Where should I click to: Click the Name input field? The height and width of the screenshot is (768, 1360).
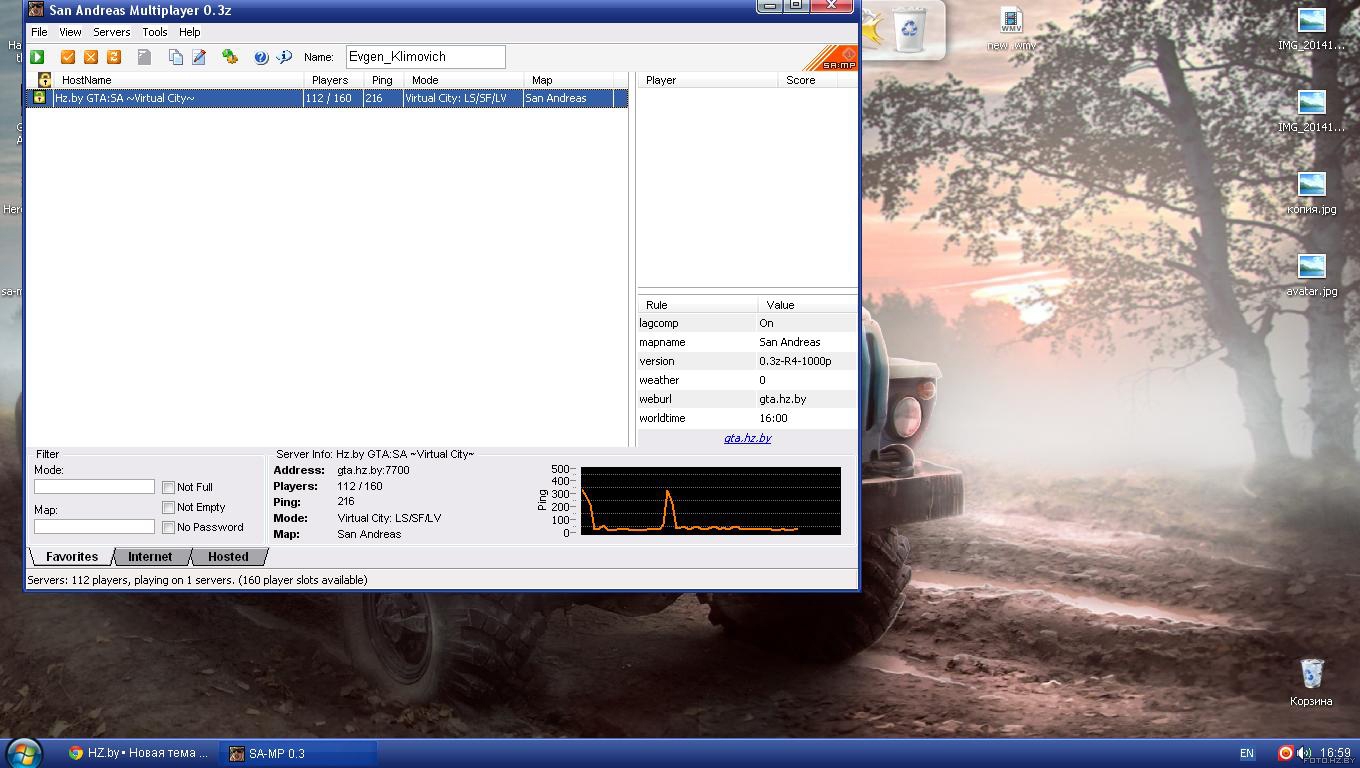425,57
